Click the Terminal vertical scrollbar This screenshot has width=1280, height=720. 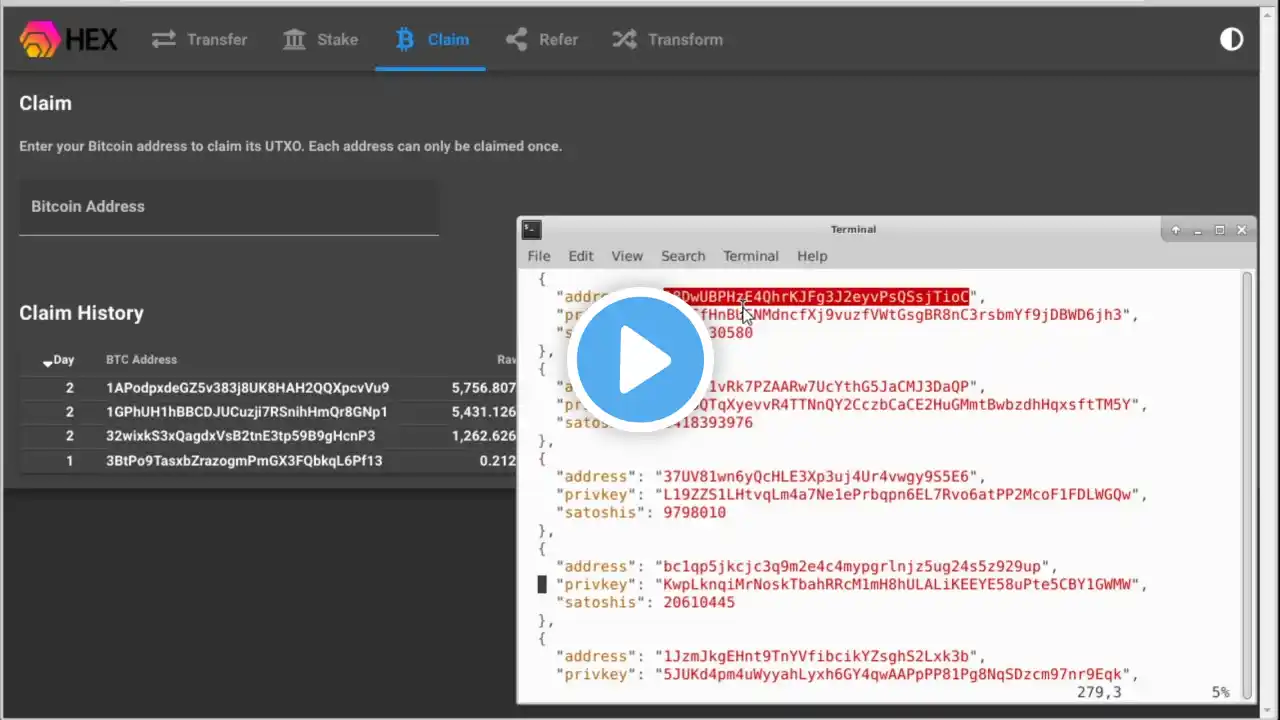click(1247, 485)
